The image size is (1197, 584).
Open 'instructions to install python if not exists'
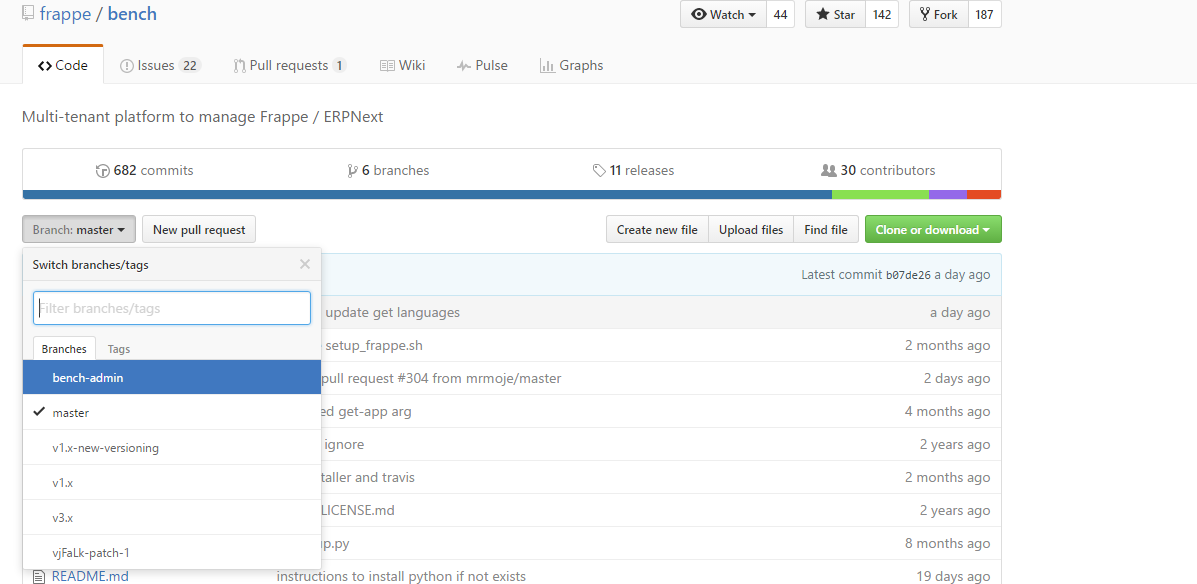[x=401, y=576]
